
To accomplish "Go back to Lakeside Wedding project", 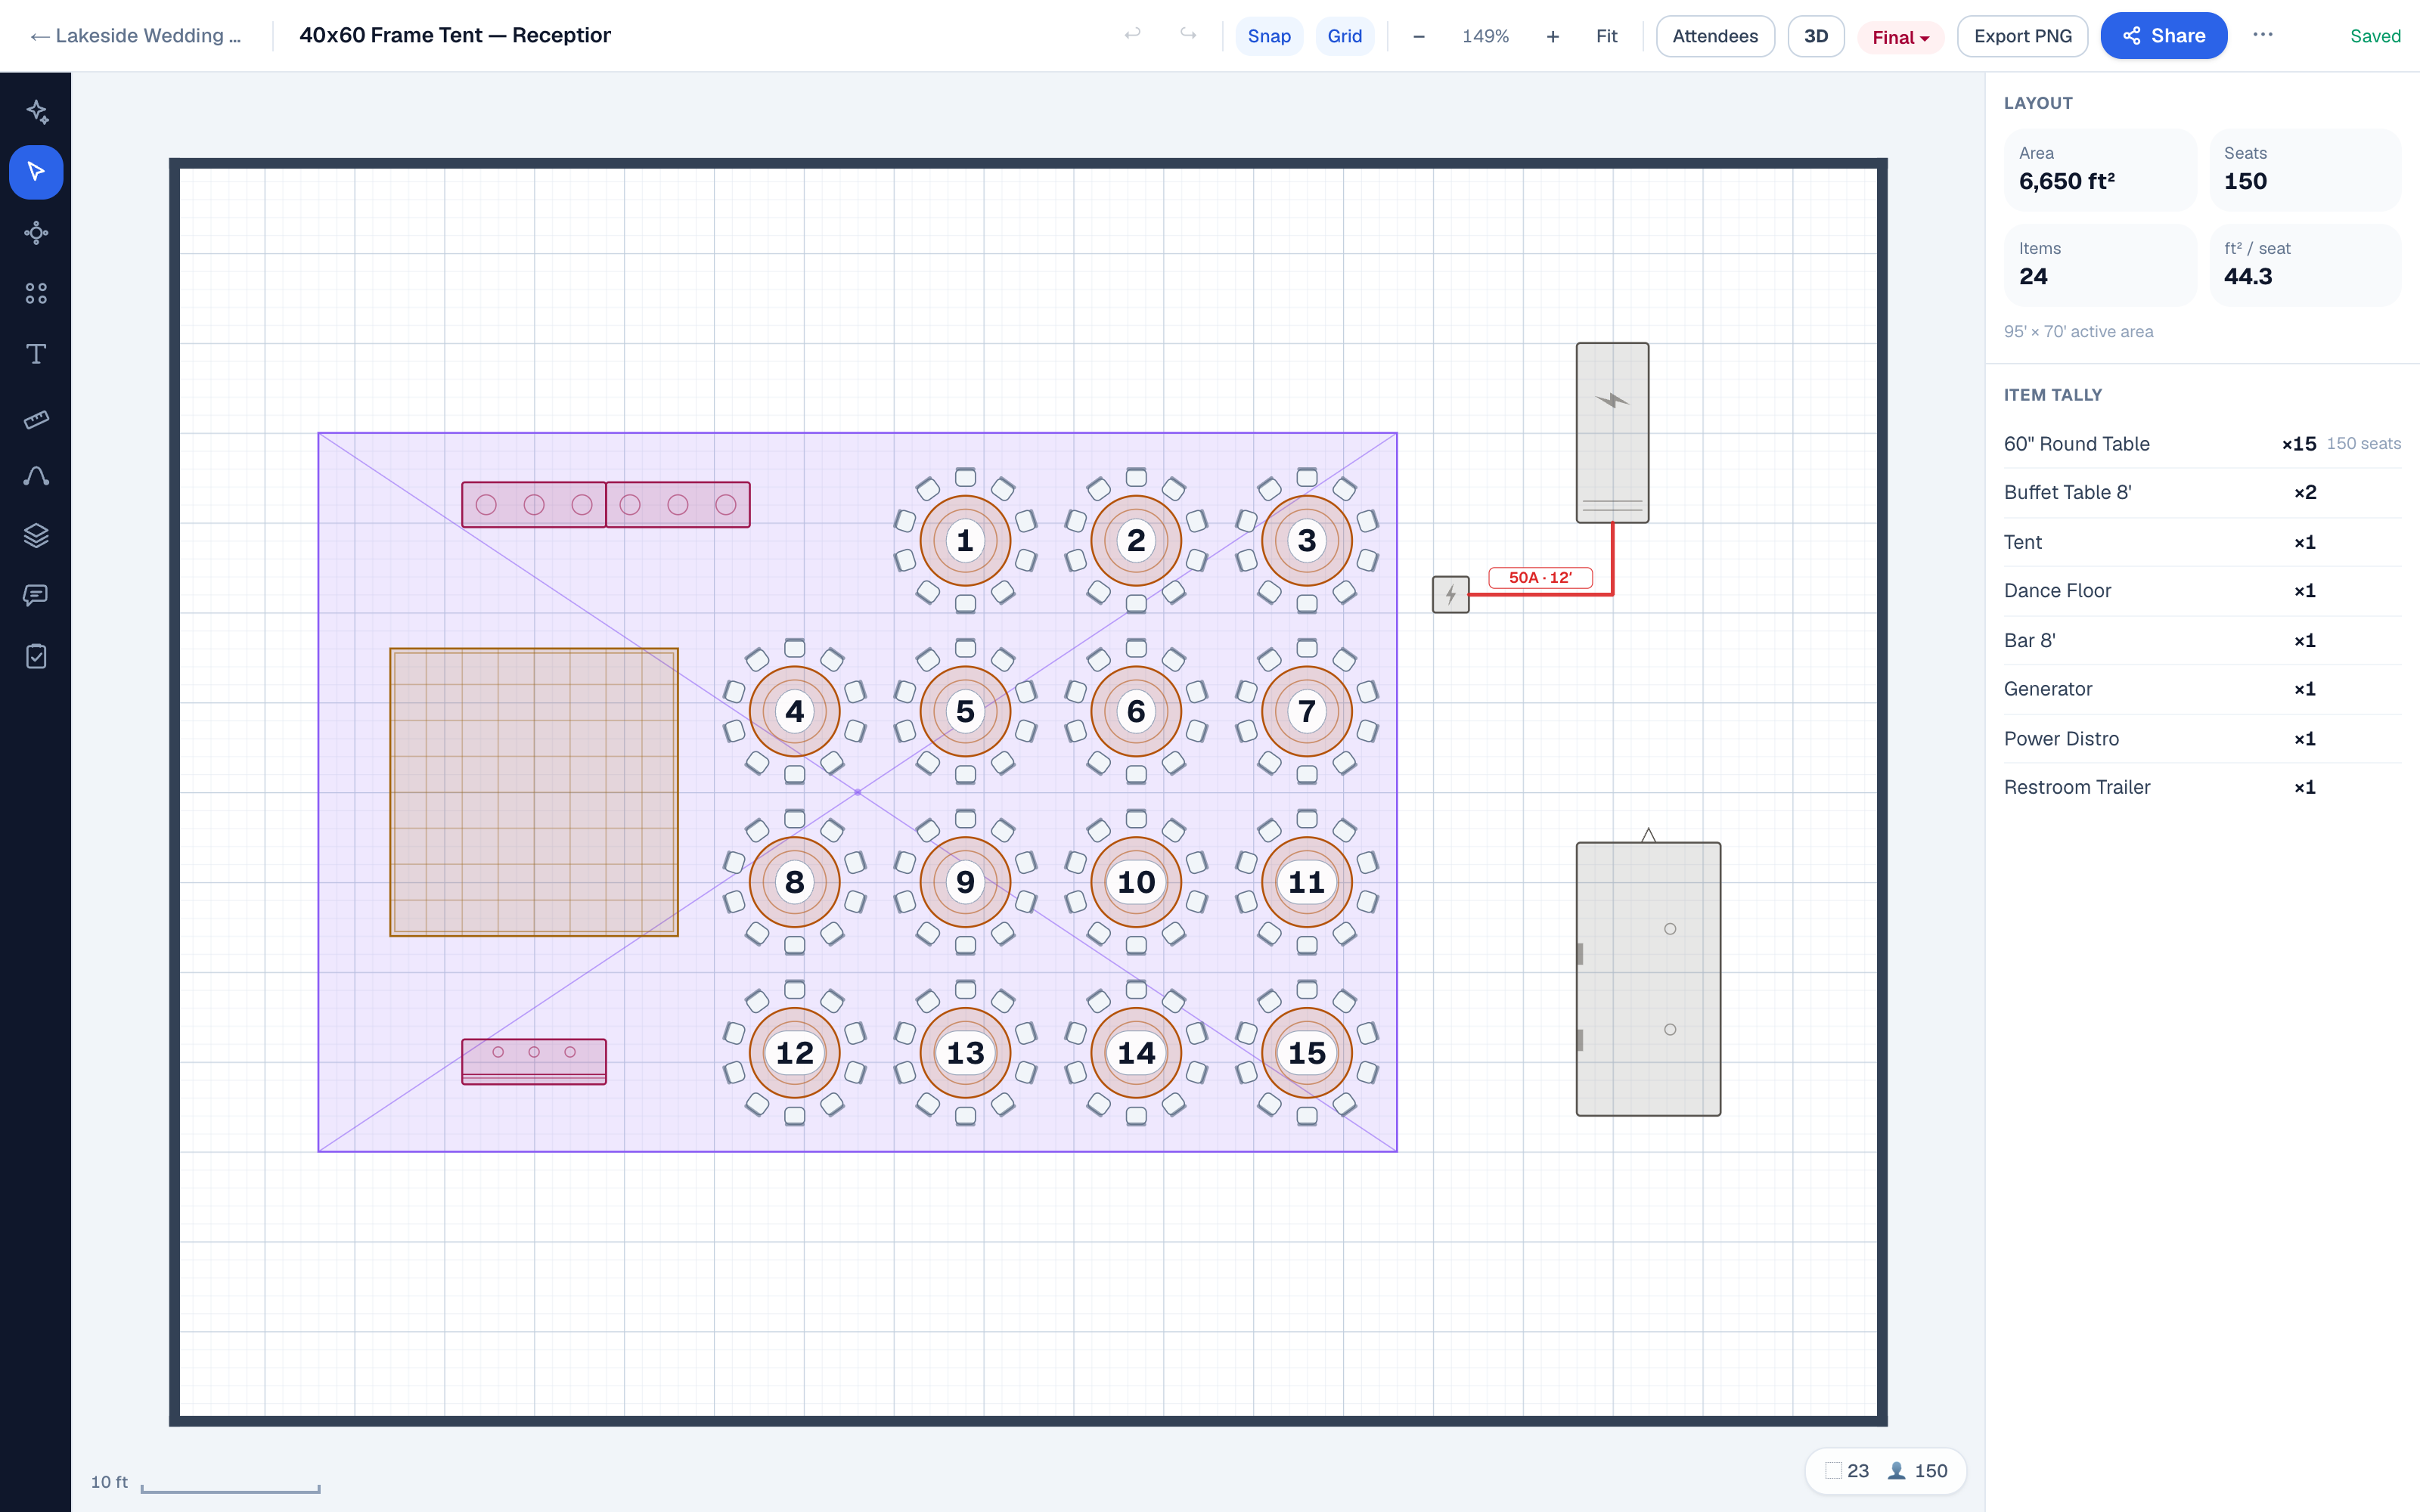I will tap(136, 35).
